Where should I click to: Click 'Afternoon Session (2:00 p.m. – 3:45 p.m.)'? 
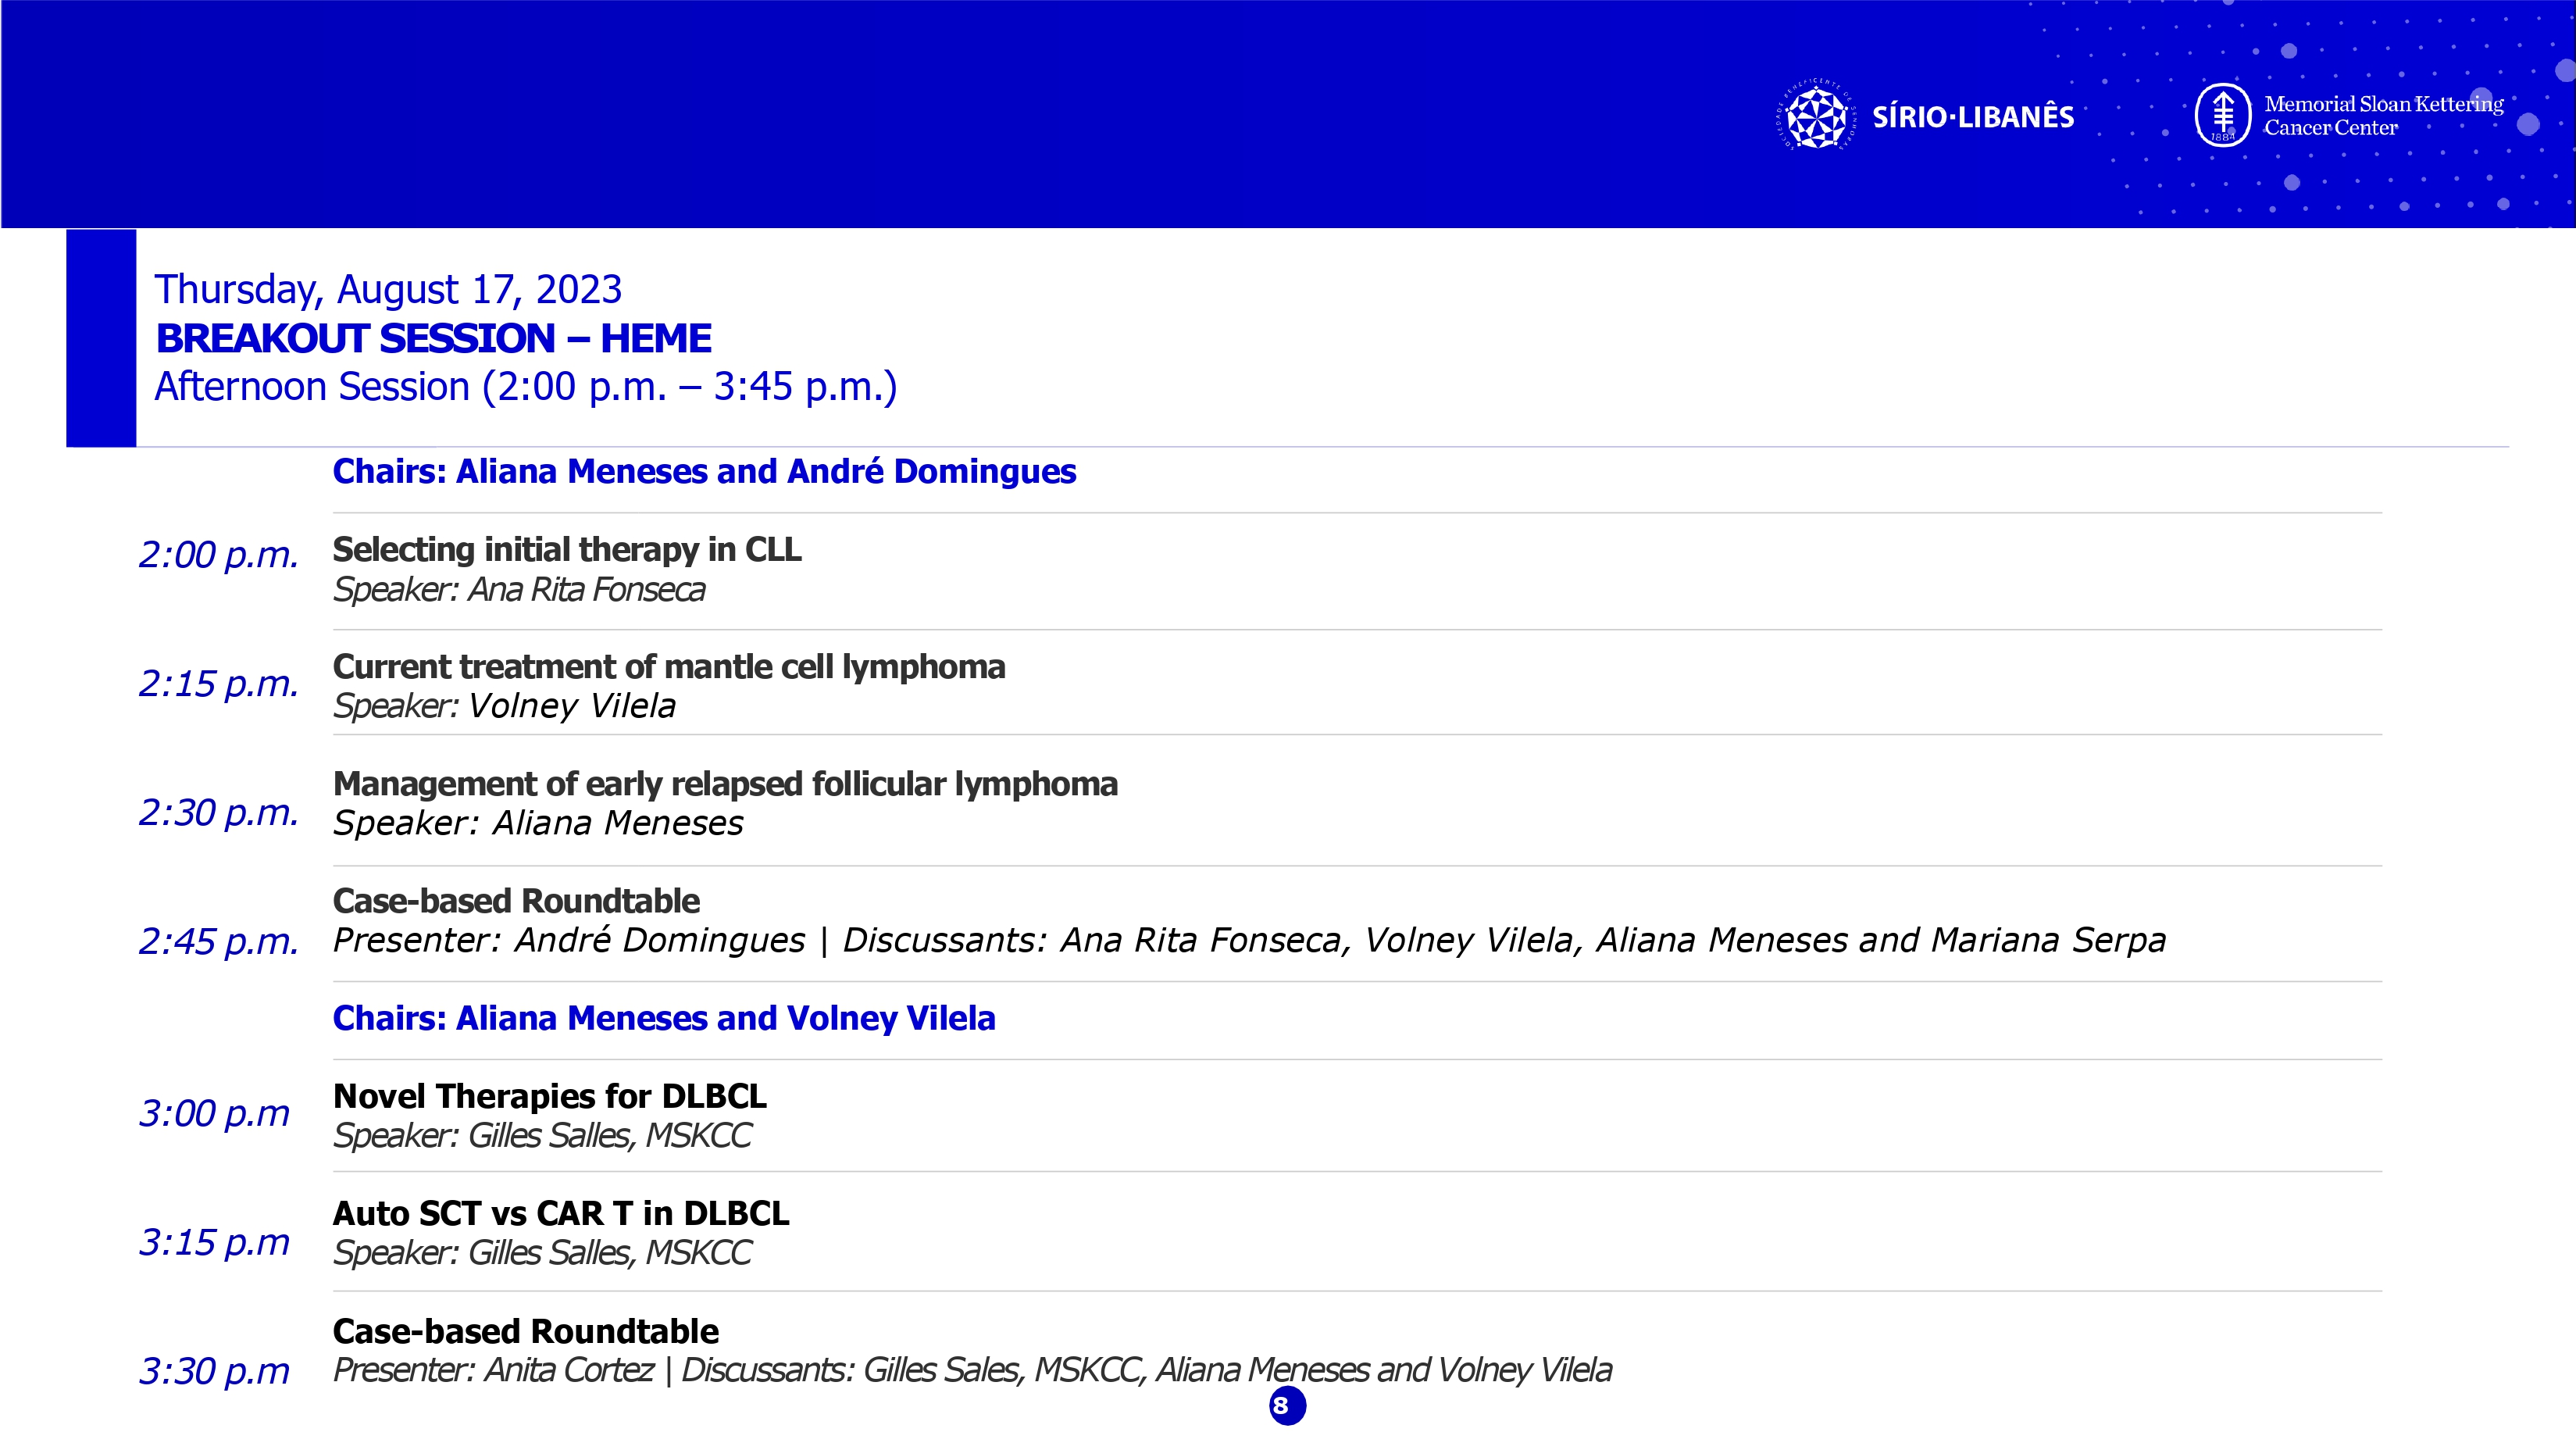pyautogui.click(x=526, y=386)
